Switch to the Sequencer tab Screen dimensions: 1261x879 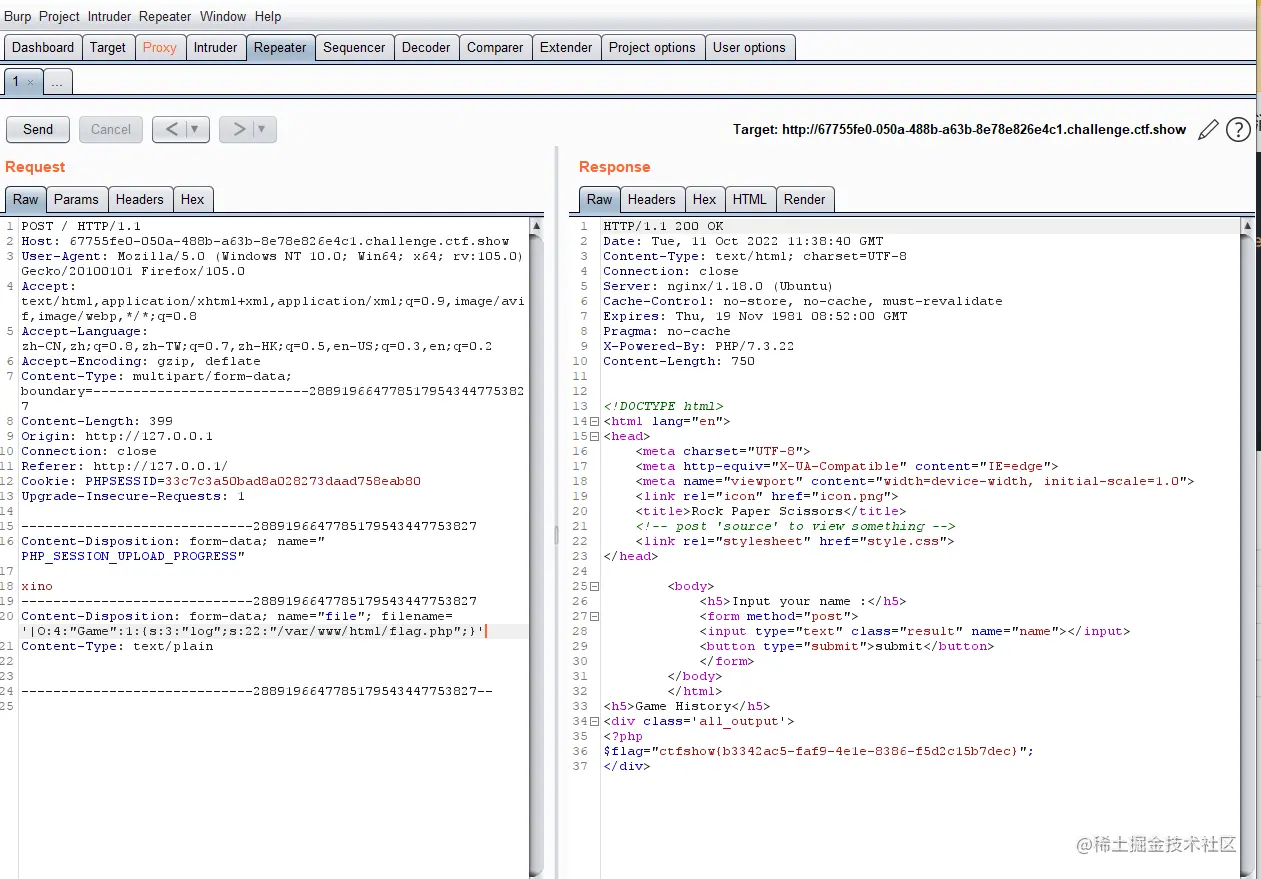point(354,48)
